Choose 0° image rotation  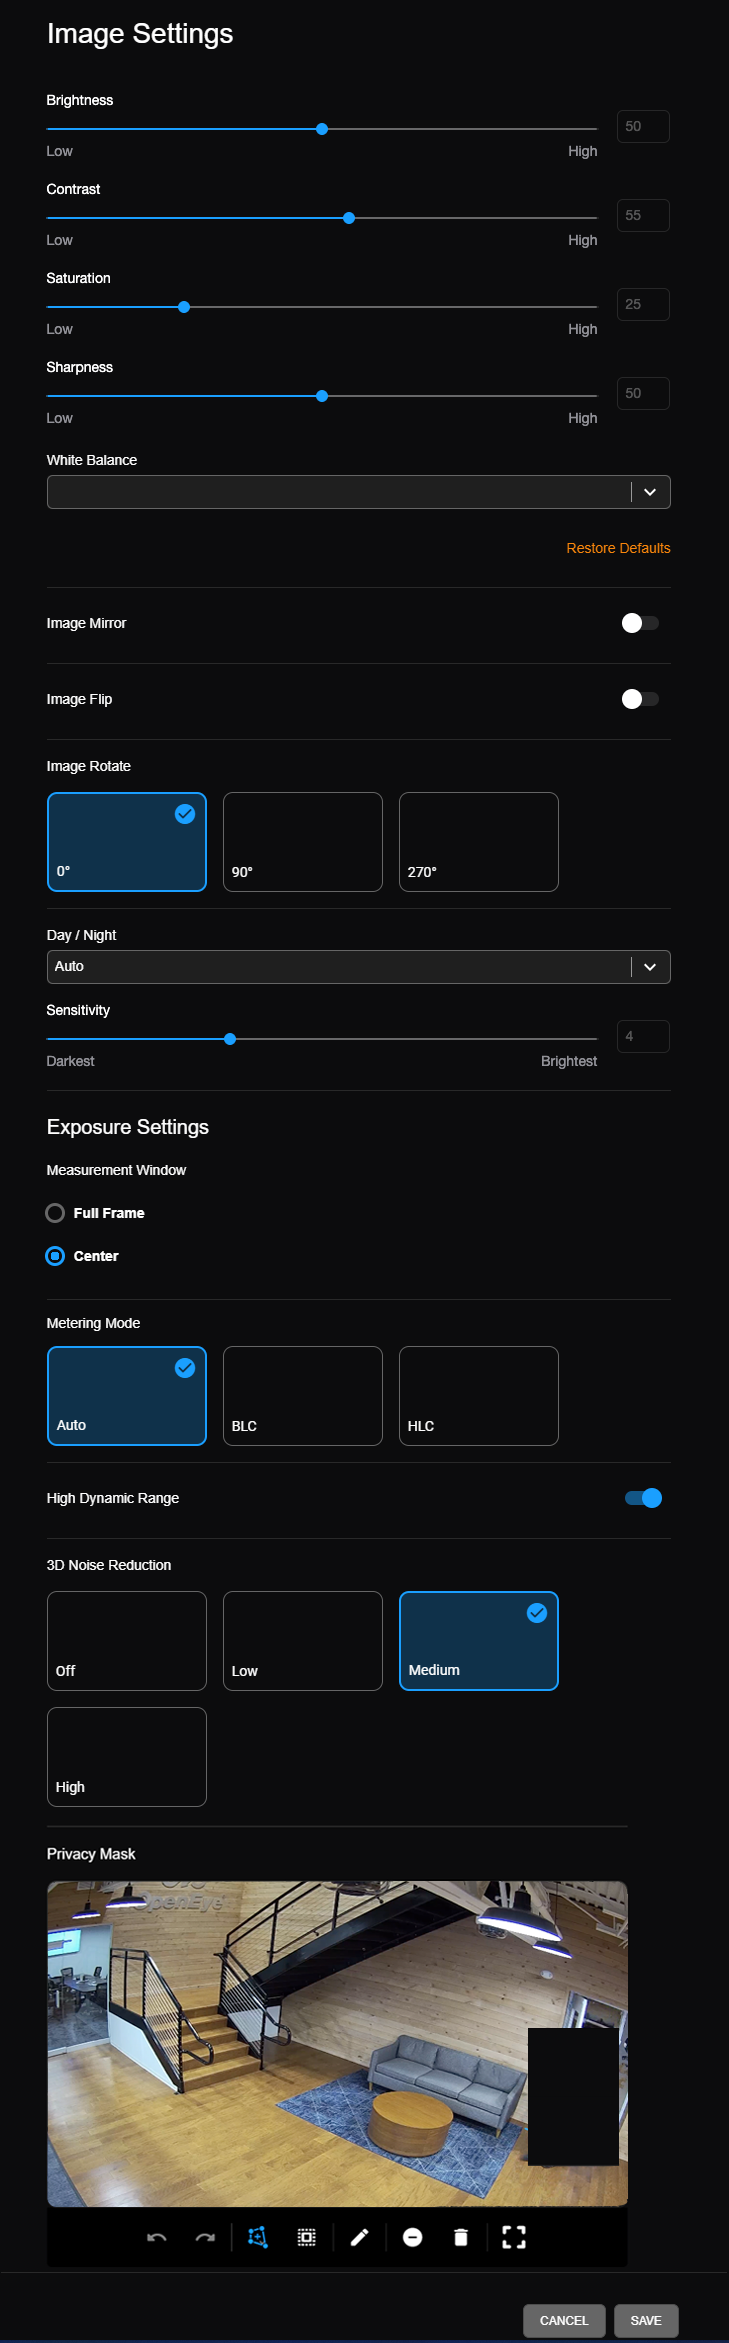[x=127, y=842]
